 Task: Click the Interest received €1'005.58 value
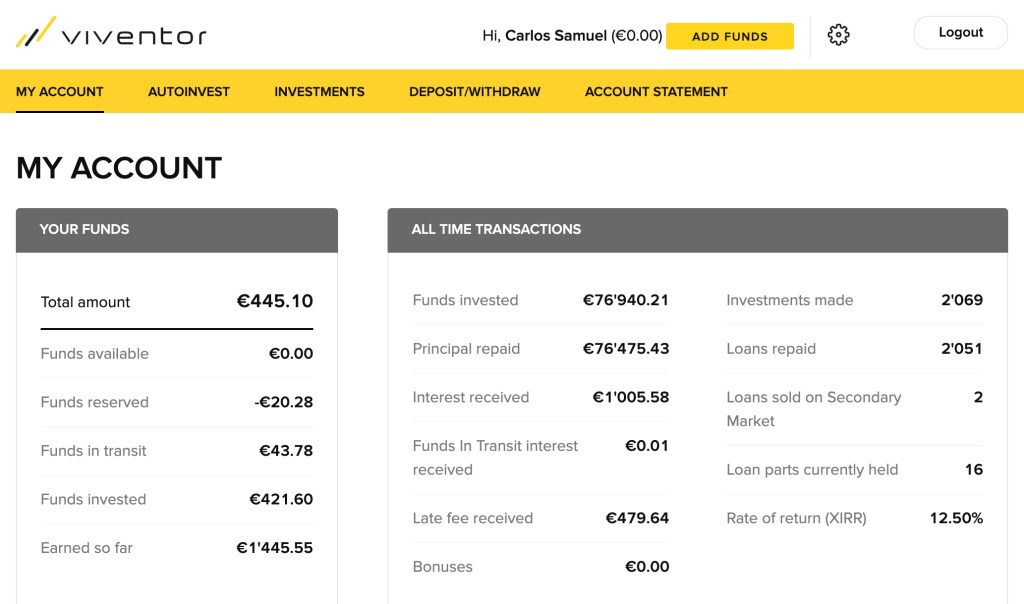(x=630, y=397)
